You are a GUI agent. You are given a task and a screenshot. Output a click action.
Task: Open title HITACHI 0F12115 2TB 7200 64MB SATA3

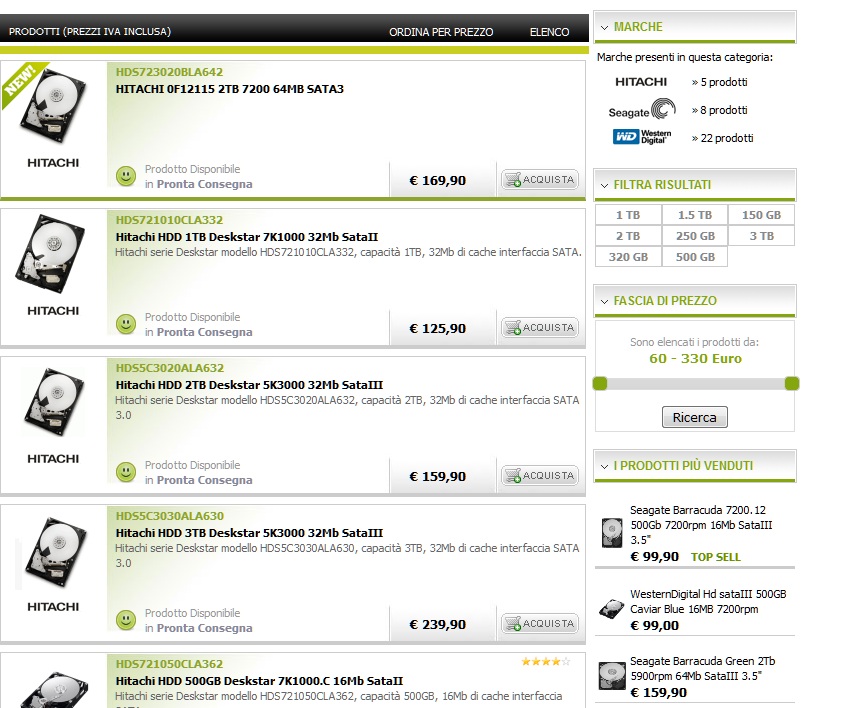point(229,89)
